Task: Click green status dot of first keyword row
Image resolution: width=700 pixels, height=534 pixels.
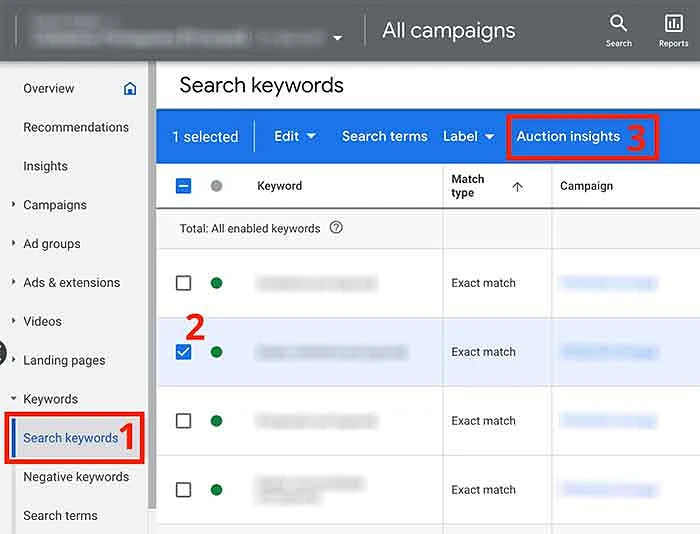Action: (217, 283)
